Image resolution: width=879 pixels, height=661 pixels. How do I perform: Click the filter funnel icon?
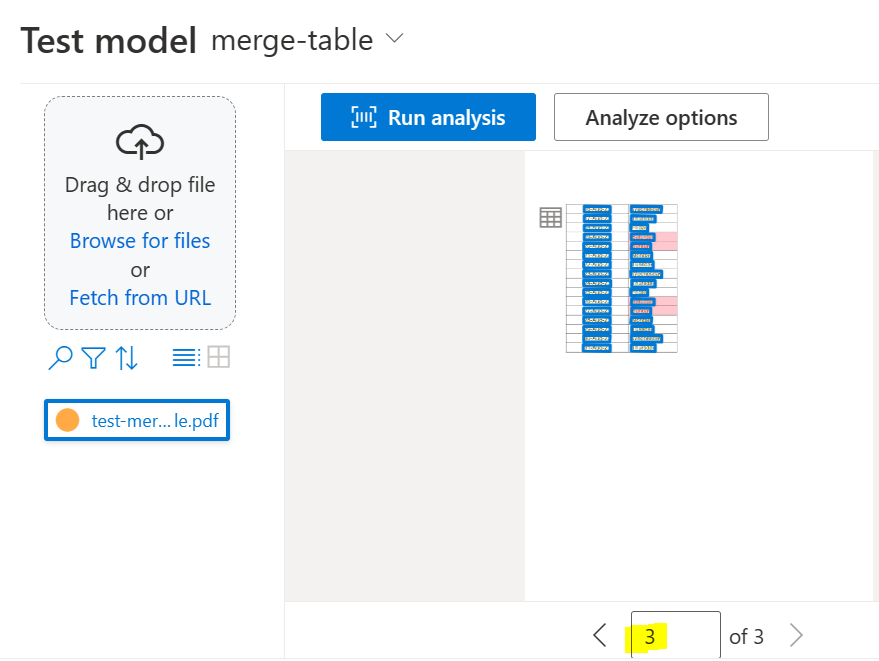tap(93, 357)
